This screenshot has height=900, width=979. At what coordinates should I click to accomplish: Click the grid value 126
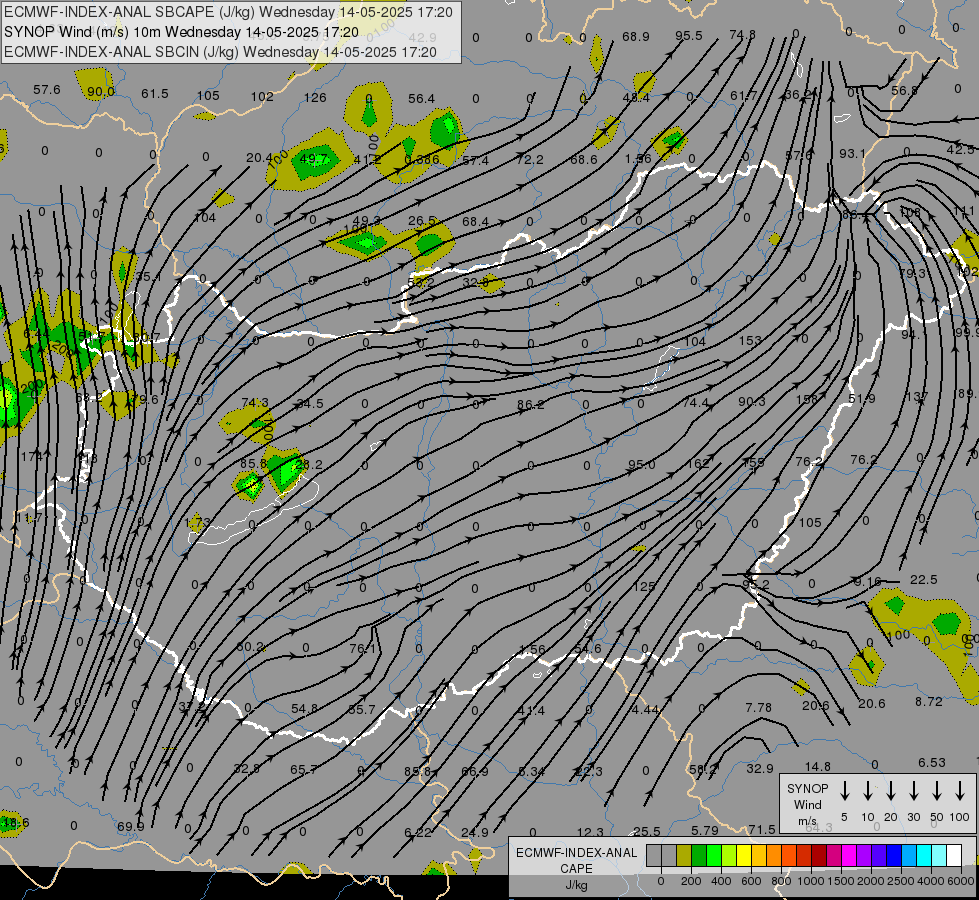point(315,97)
